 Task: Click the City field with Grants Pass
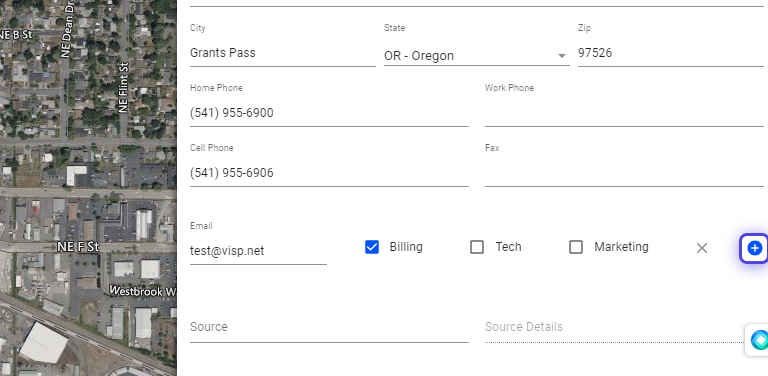283,53
